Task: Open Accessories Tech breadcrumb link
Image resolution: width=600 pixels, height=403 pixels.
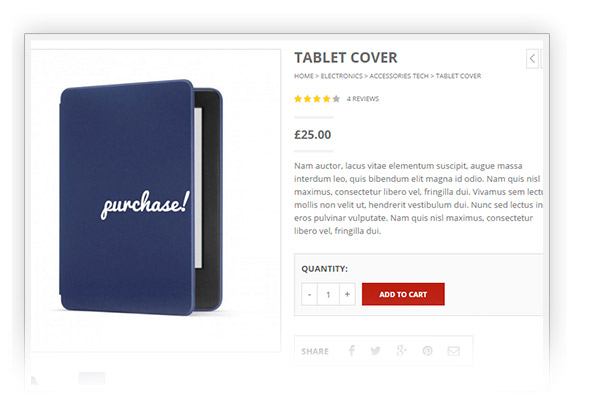Action: point(399,76)
